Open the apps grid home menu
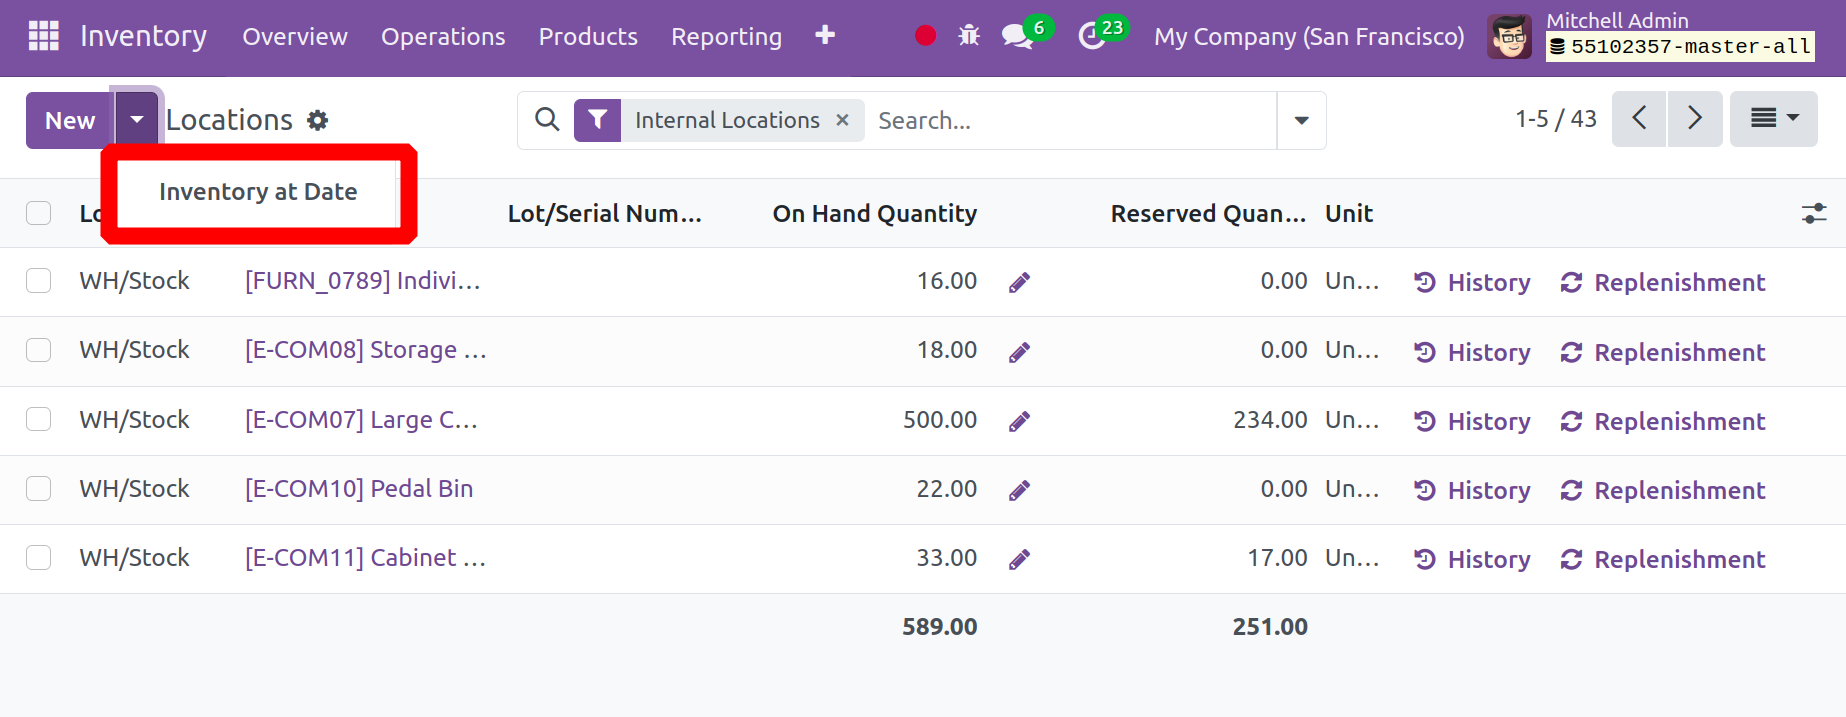This screenshot has height=717, width=1846. click(43, 36)
